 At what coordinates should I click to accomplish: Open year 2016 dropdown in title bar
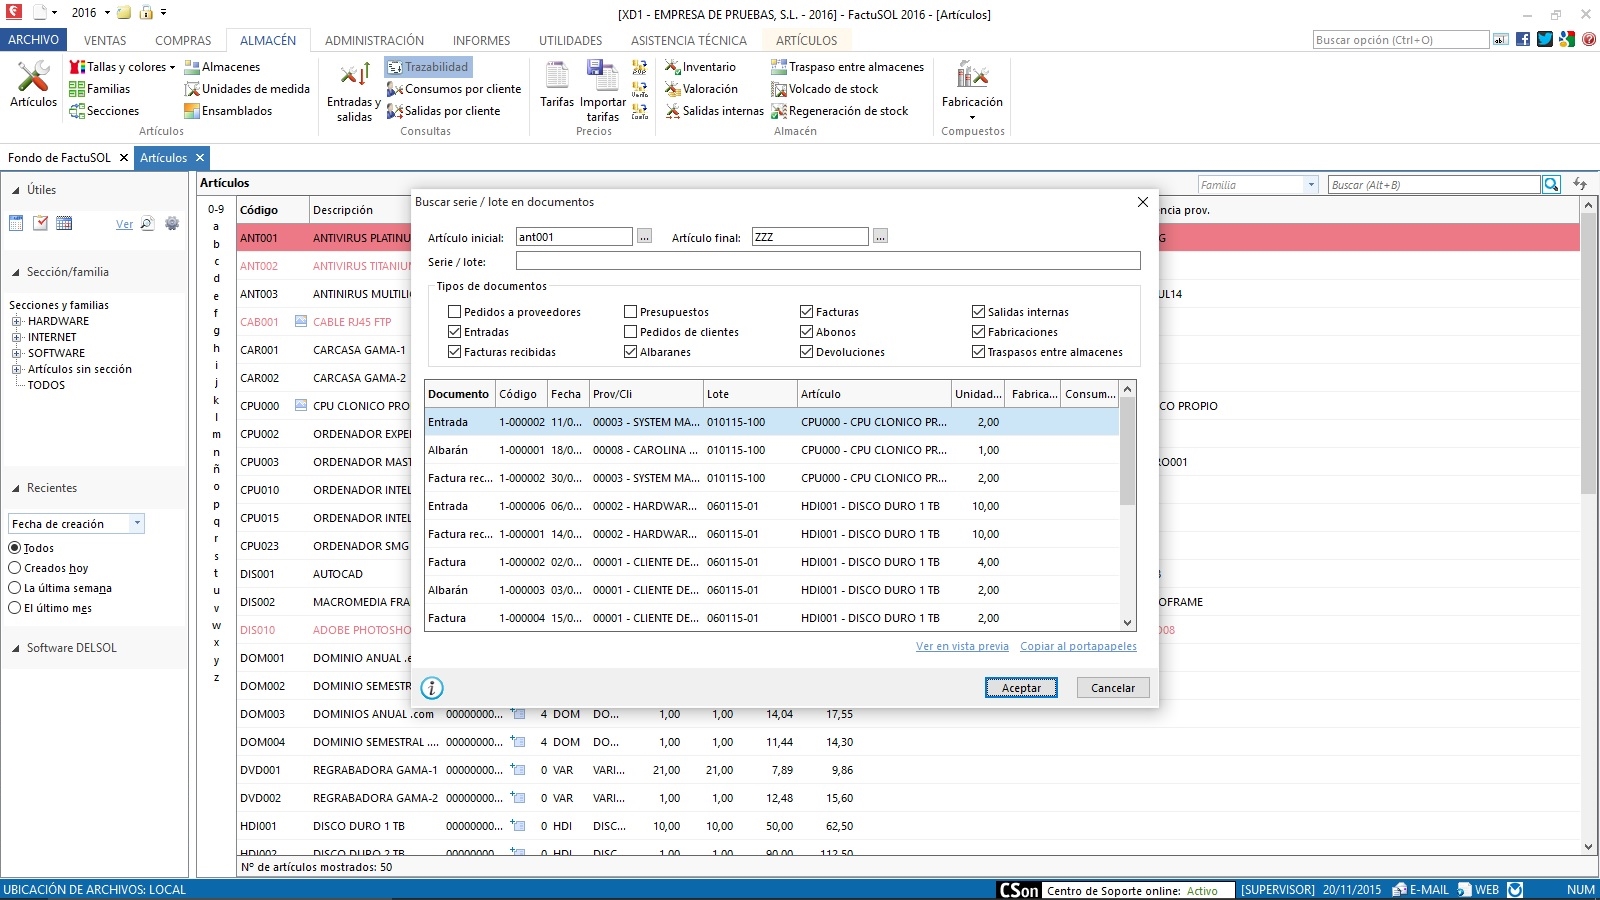[107, 13]
